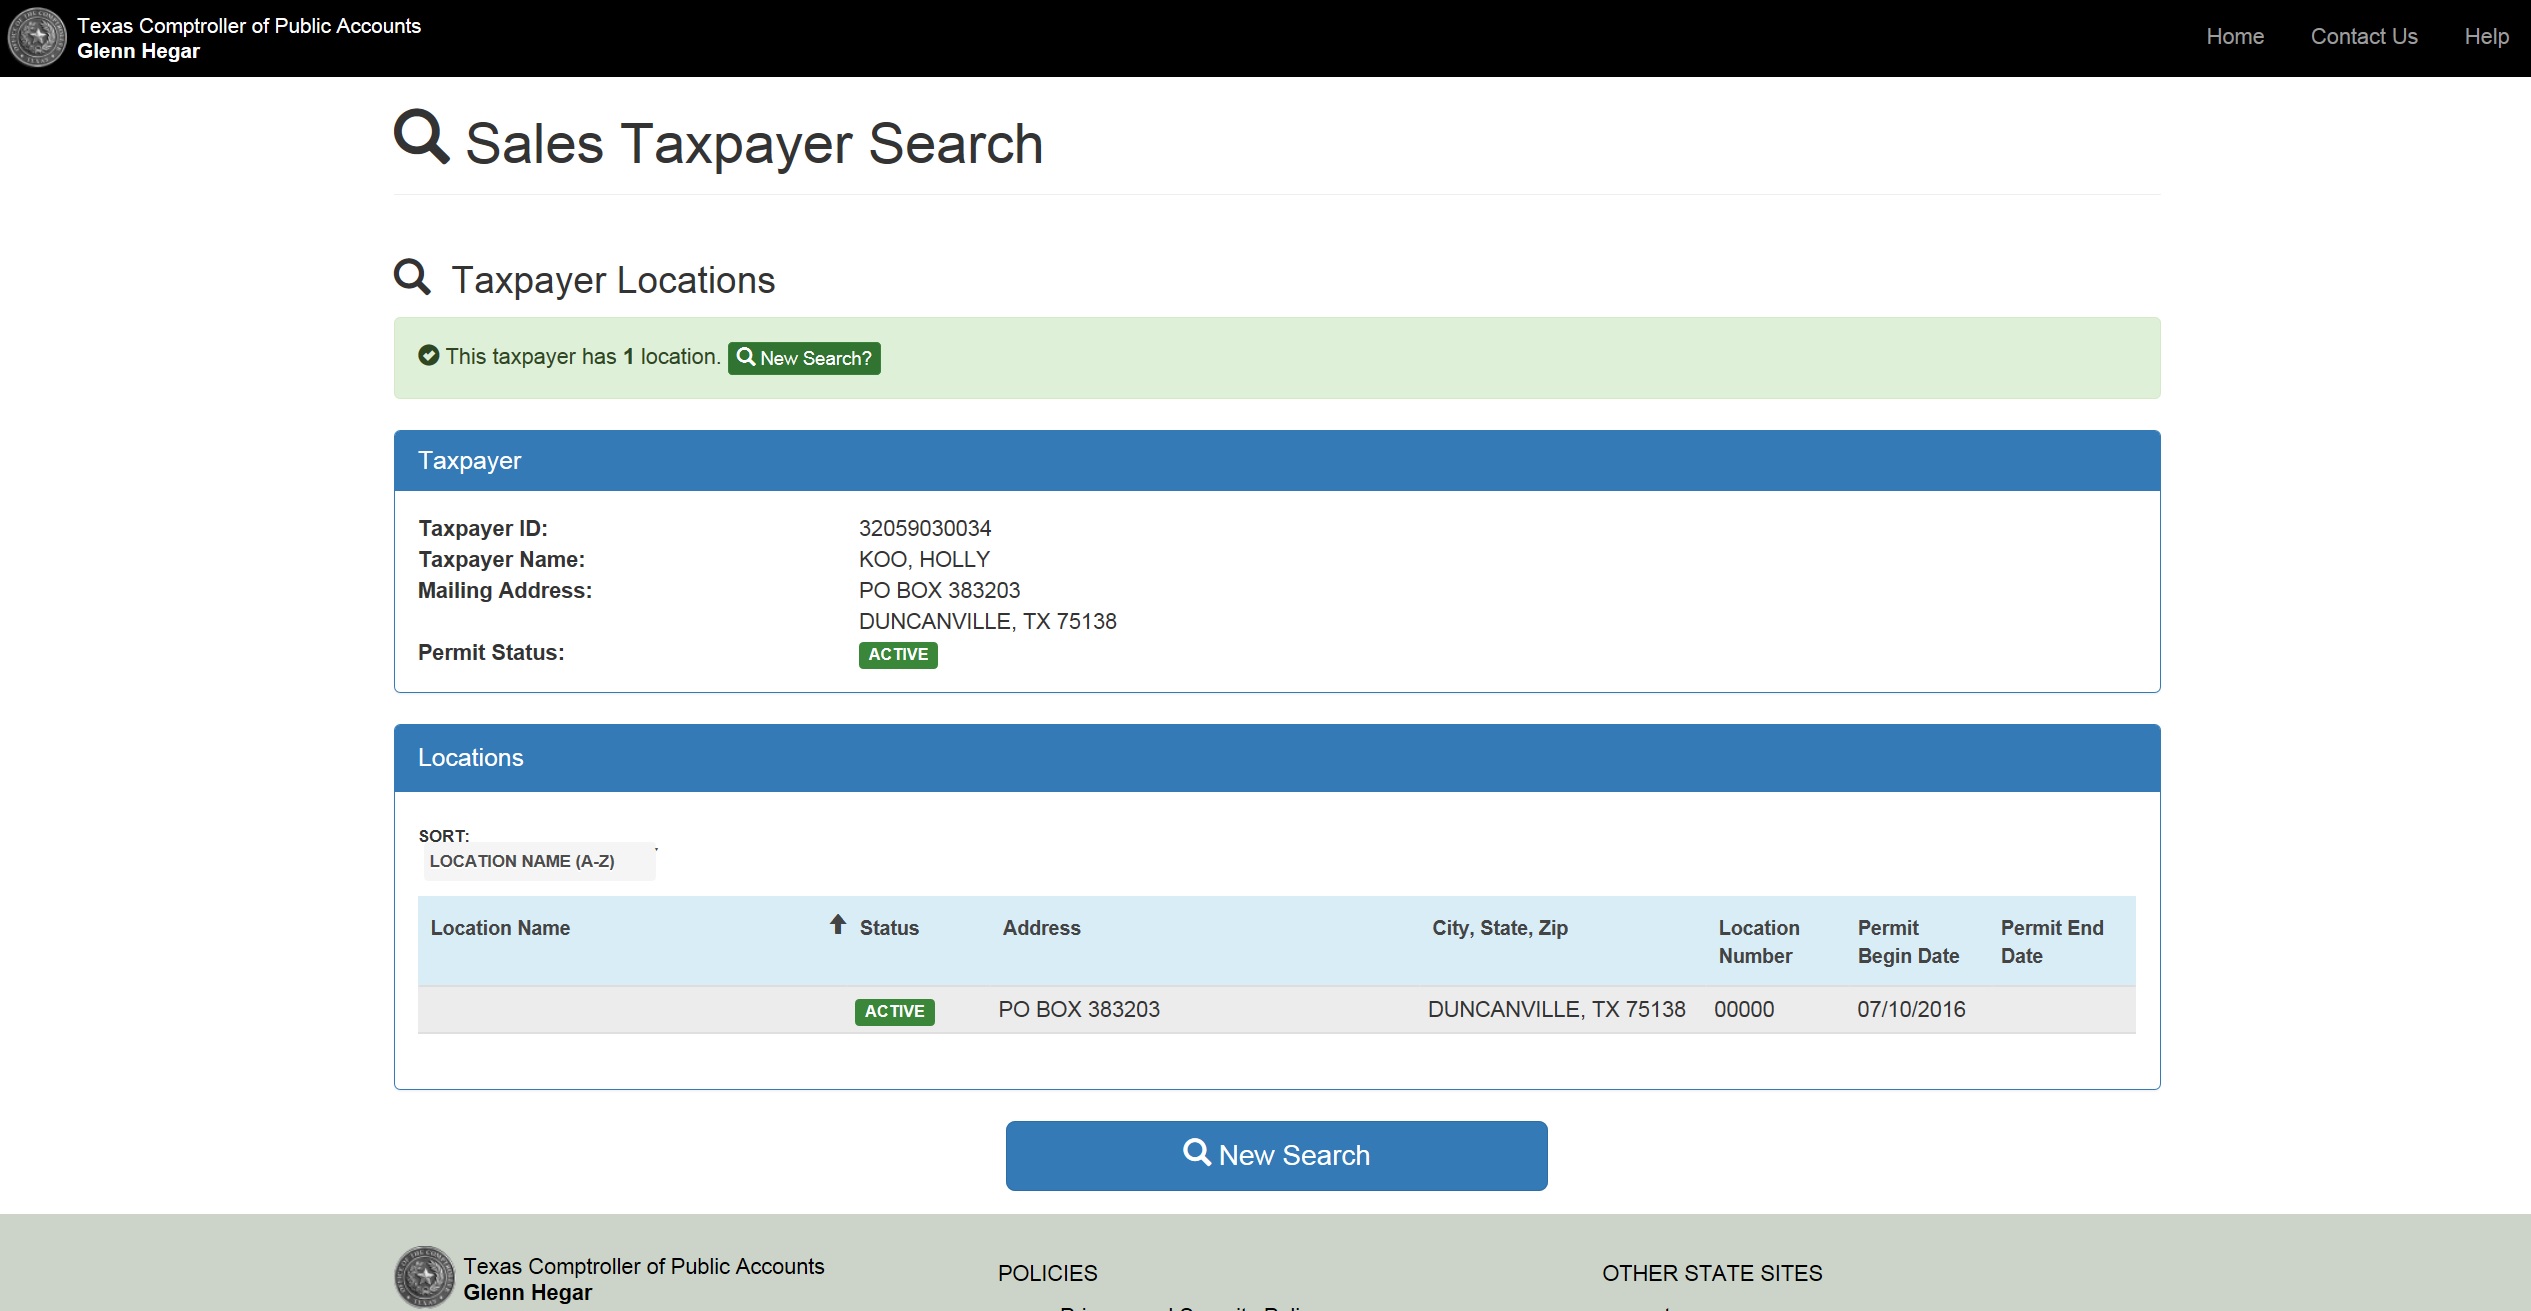Sort by the Permit Begin Date header
The width and height of the screenshot is (2531, 1311).
(1907, 942)
